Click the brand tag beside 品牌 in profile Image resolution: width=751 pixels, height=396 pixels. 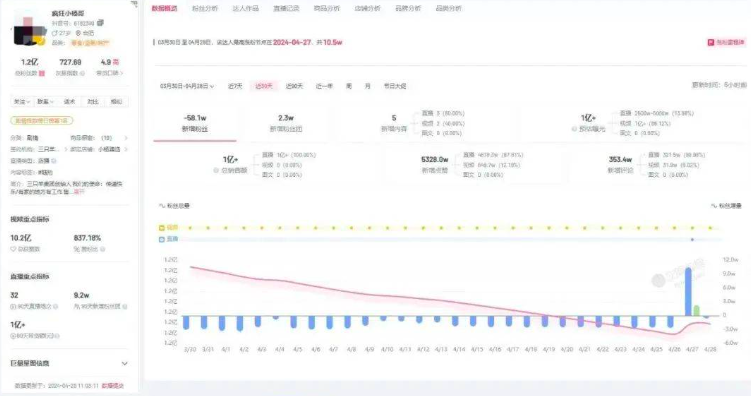tap(90, 43)
